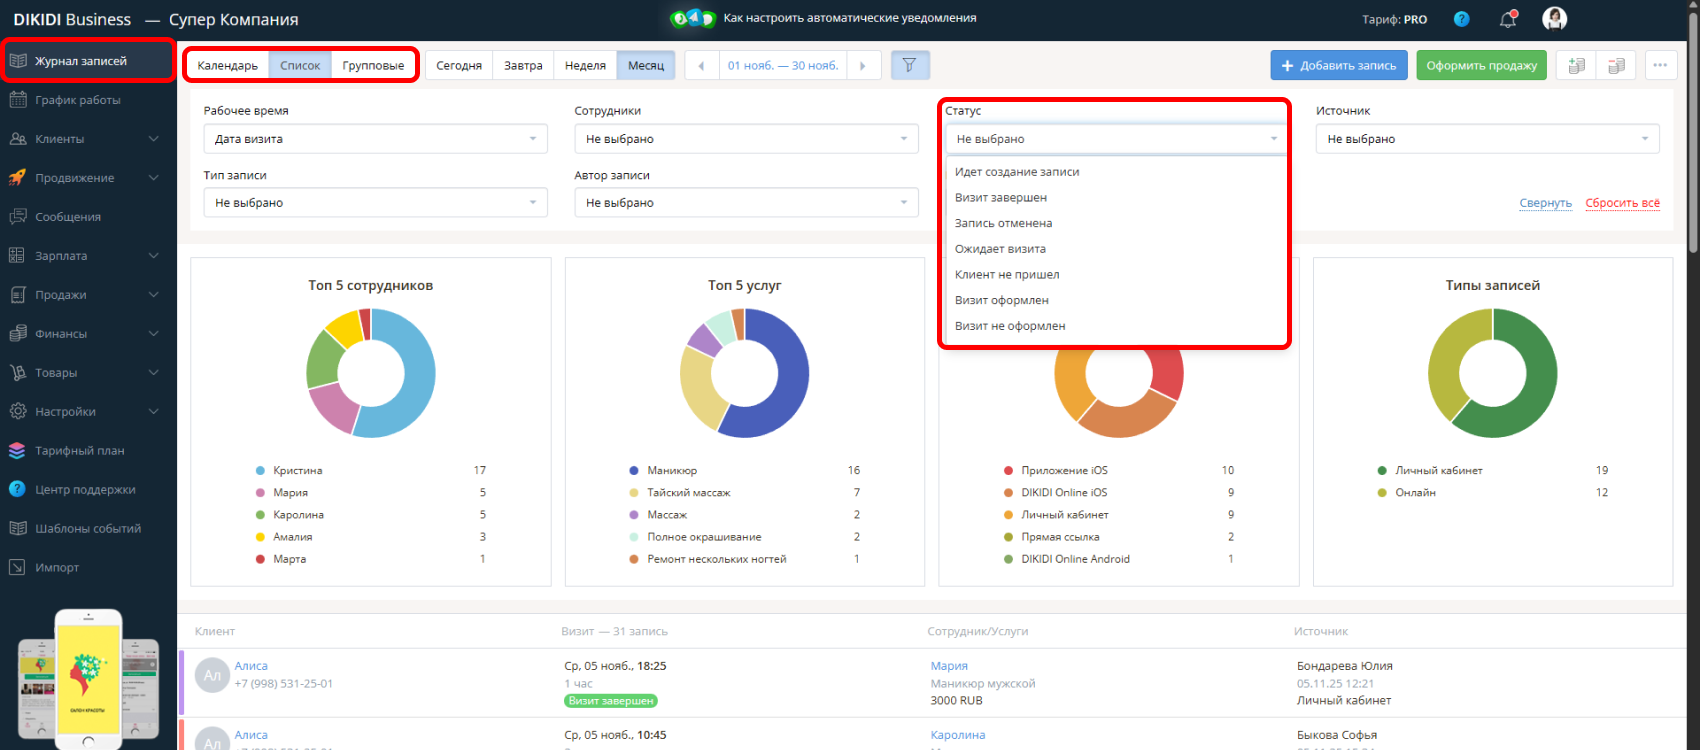1700x750 pixels.
Task: Click the blue Кристина legend dot
Action: click(260, 471)
